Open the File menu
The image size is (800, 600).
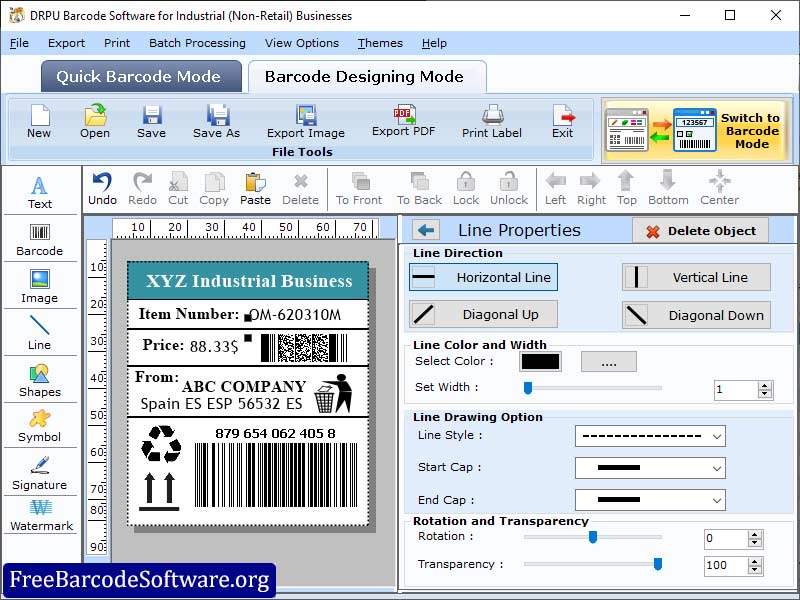(19, 43)
